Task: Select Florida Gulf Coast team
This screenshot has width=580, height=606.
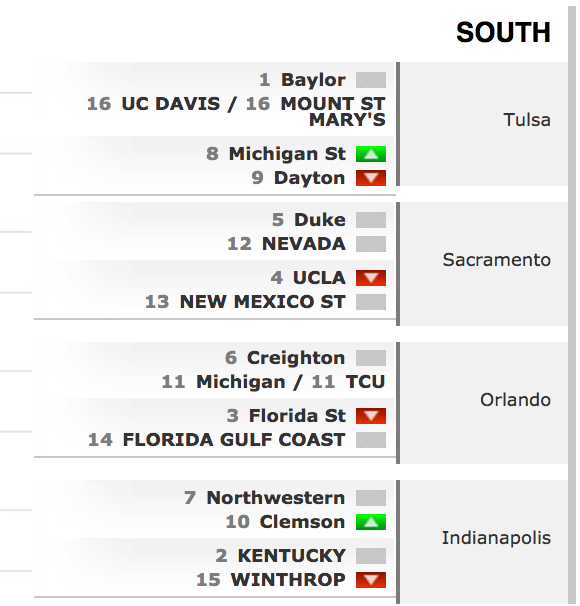Action: pyautogui.click(x=234, y=440)
